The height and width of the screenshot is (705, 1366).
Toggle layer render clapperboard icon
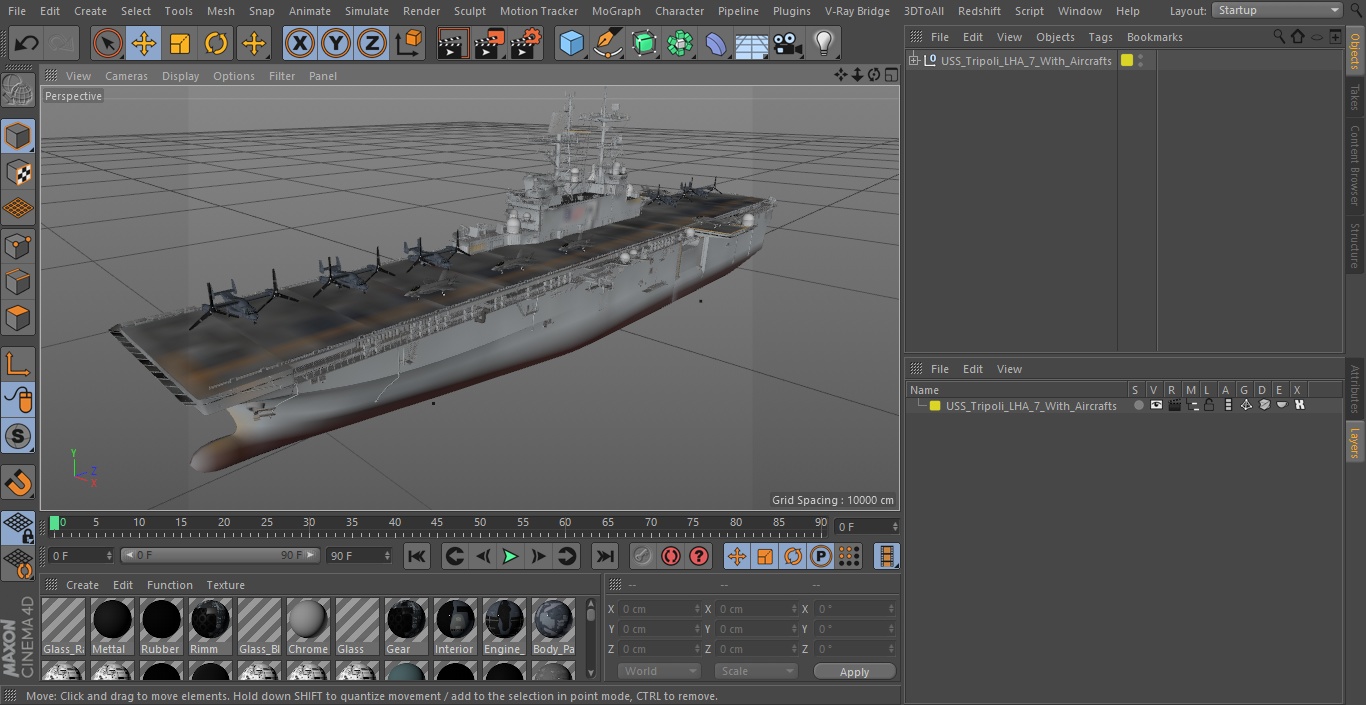pyautogui.click(x=1174, y=406)
